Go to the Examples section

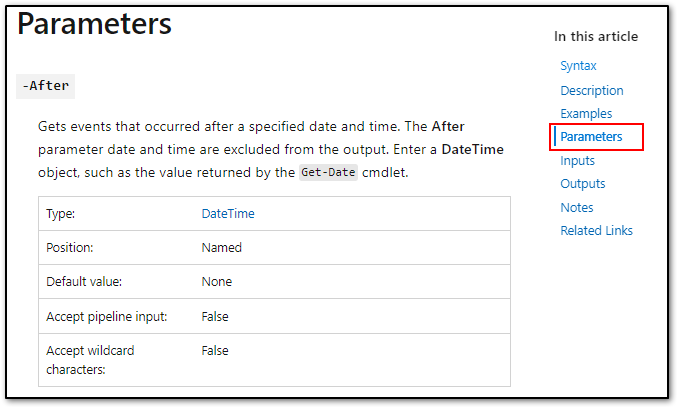pyautogui.click(x=586, y=114)
